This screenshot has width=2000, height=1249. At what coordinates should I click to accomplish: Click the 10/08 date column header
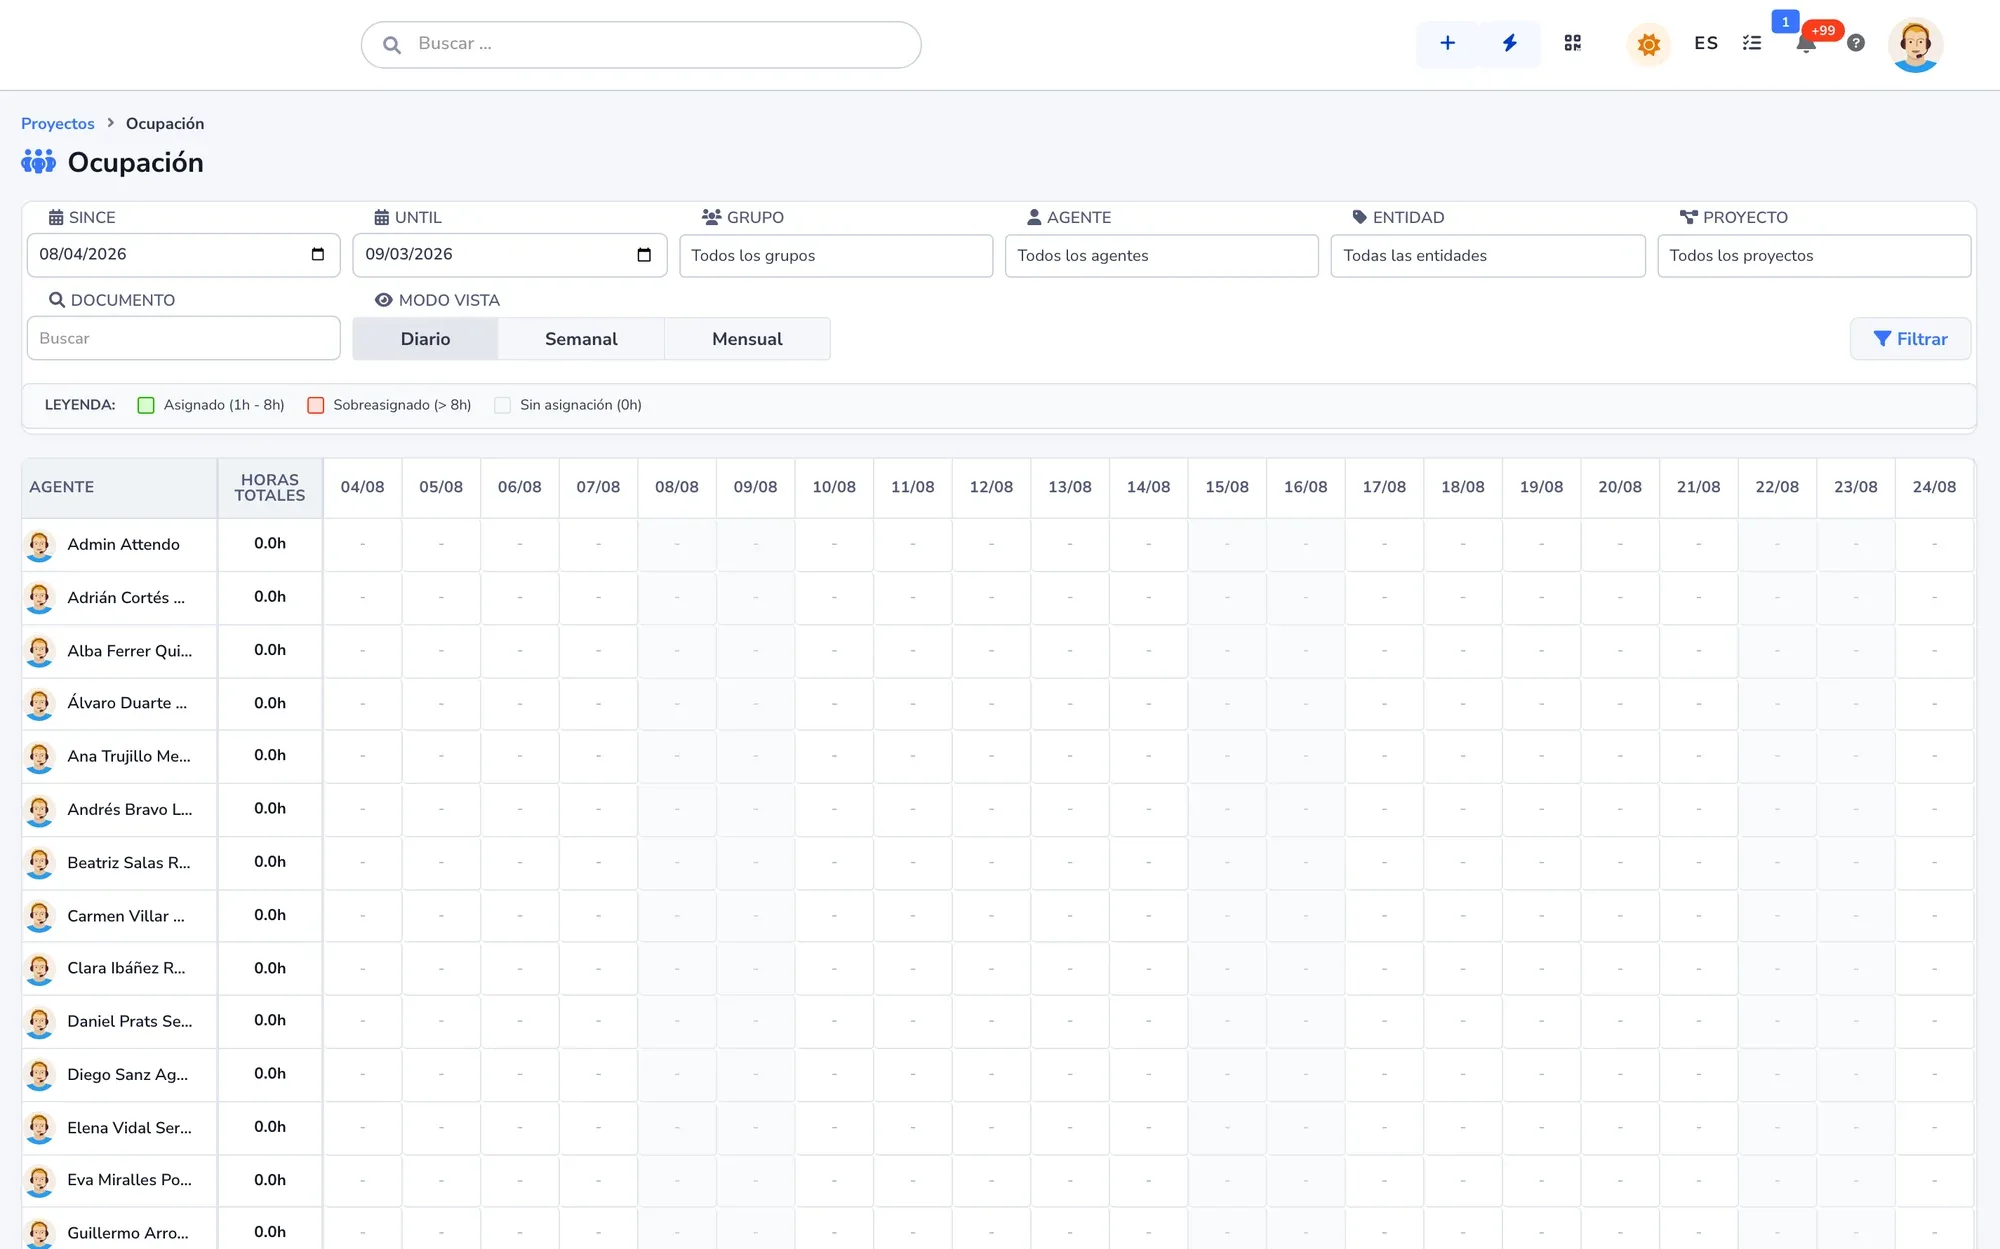(x=834, y=487)
